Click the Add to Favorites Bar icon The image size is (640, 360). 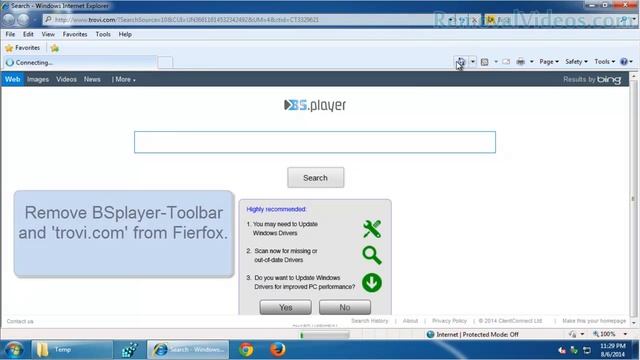click(54, 48)
